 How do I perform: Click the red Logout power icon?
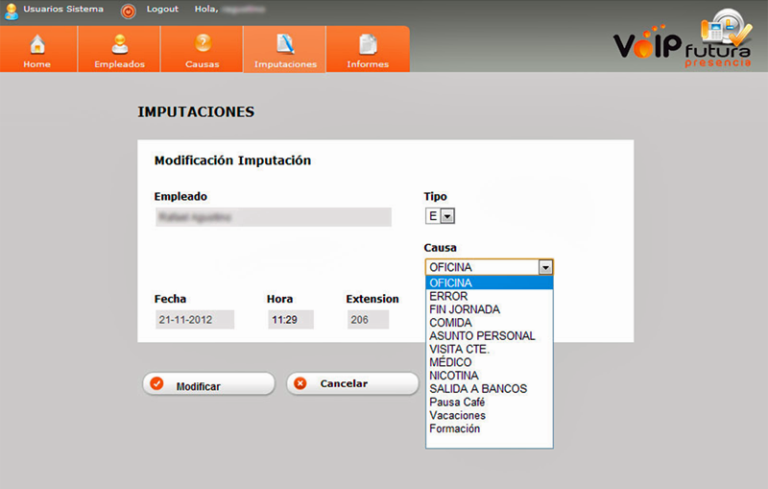[x=128, y=11]
